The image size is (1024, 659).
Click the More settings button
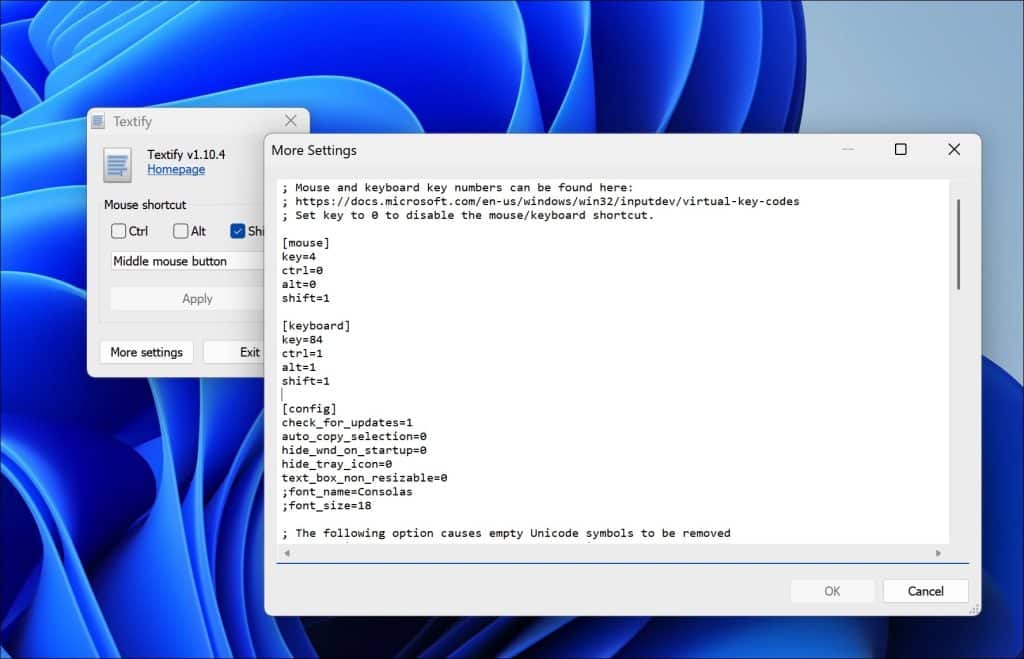146,352
